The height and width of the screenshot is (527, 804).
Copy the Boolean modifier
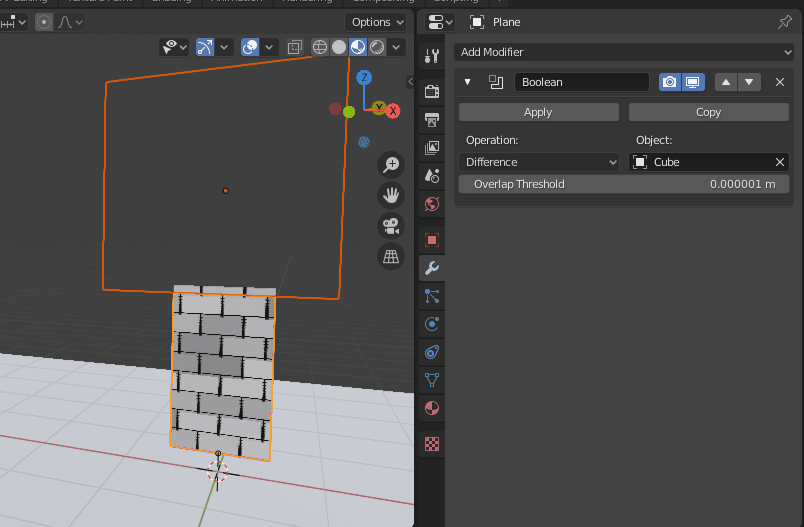[x=709, y=112]
